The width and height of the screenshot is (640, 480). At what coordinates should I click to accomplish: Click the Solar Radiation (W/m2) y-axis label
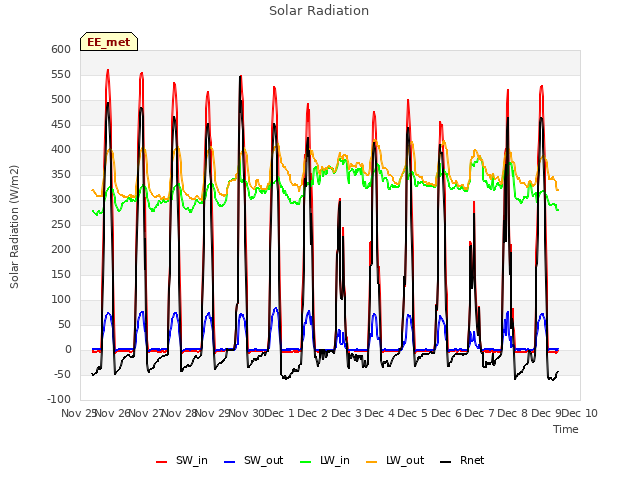tap(14, 227)
